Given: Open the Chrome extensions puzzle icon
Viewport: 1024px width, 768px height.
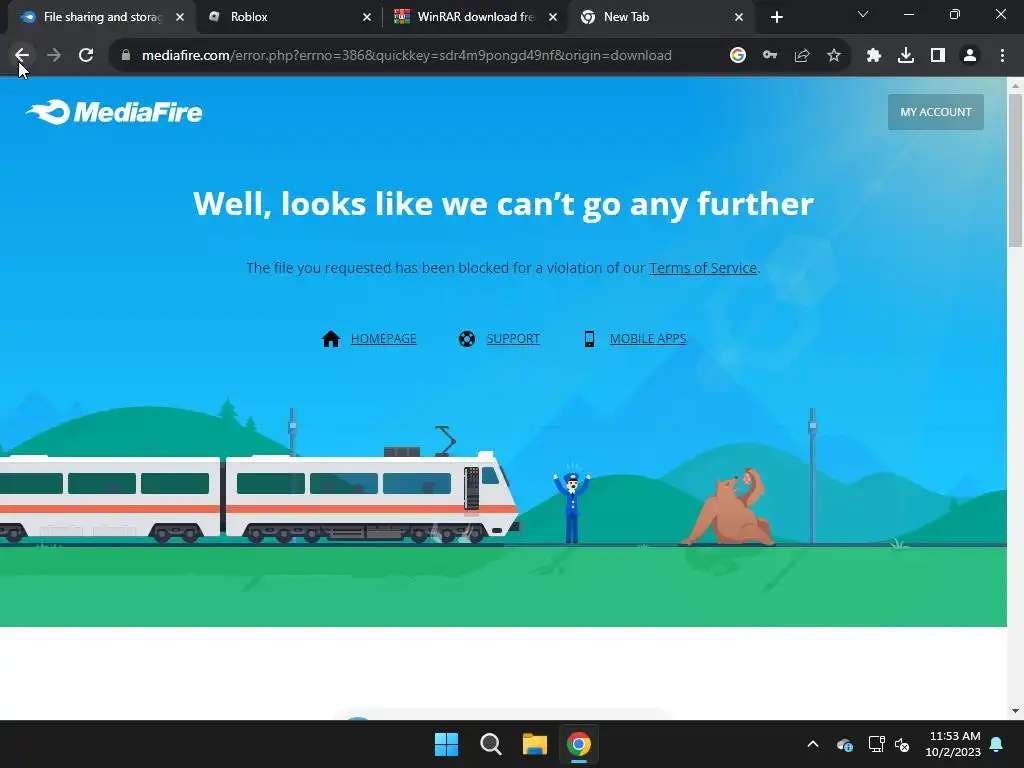Looking at the screenshot, I should click(x=874, y=56).
